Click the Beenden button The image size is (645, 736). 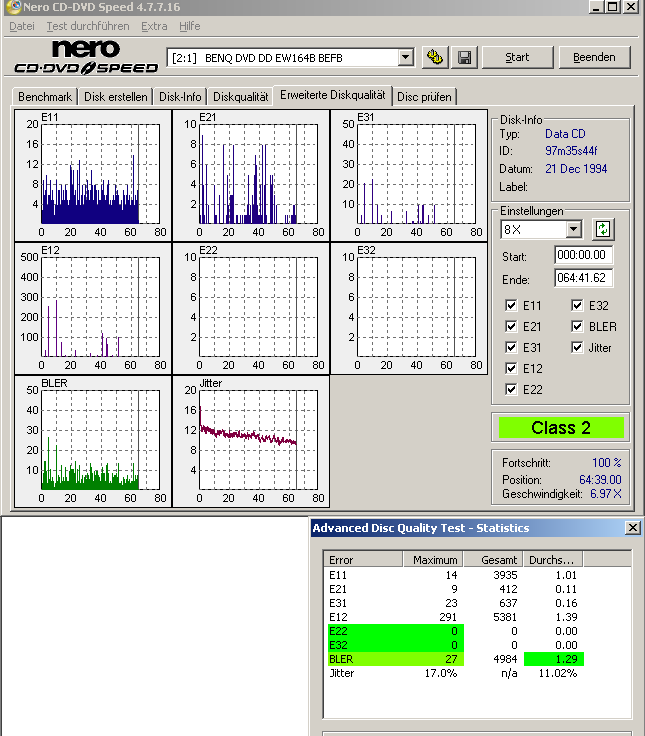[594, 57]
